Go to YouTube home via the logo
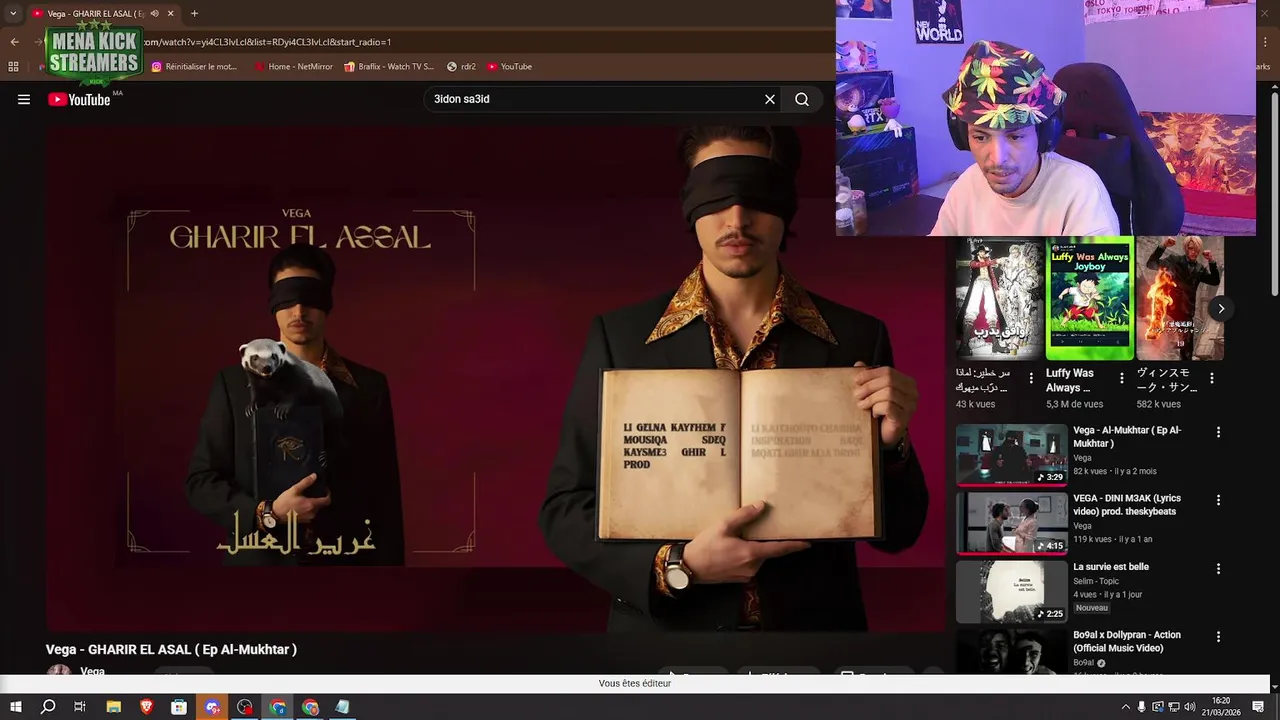 79,99
